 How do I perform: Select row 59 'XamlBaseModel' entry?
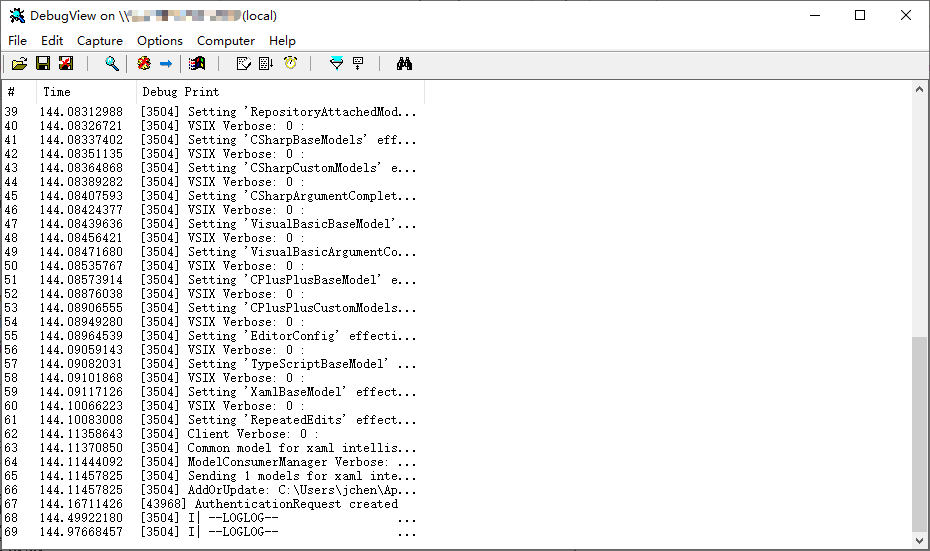pyautogui.click(x=211, y=392)
